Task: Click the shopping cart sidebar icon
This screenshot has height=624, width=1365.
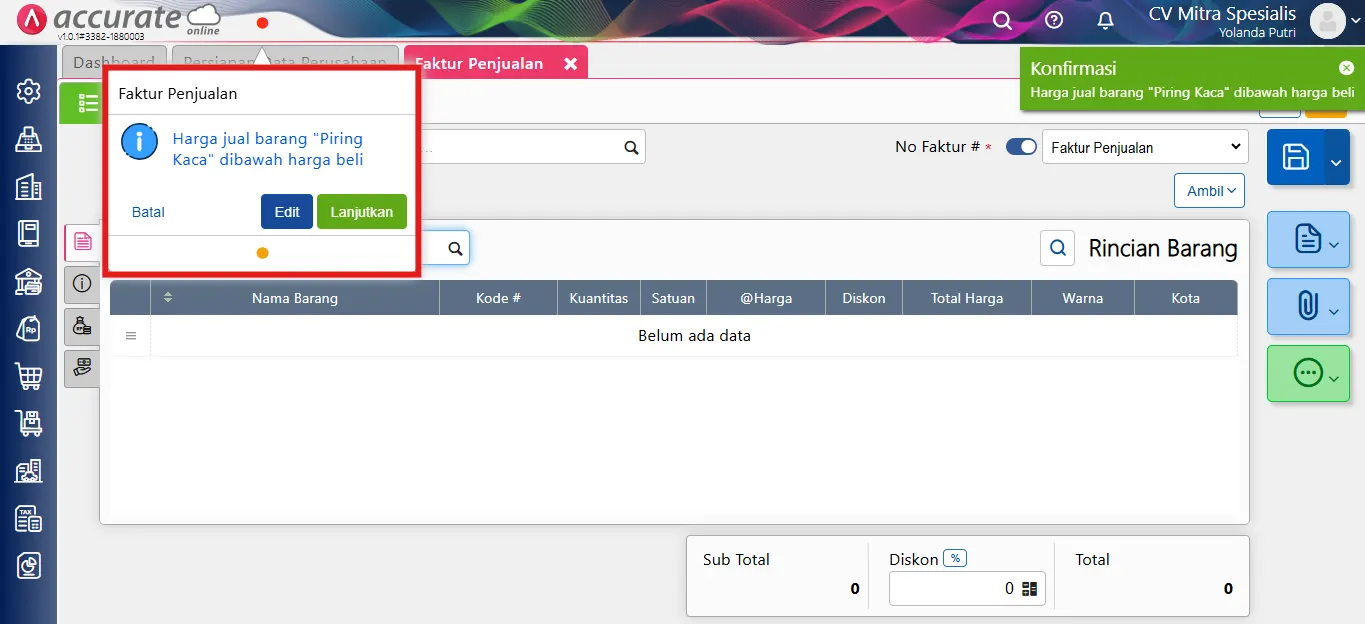Action: 29,376
